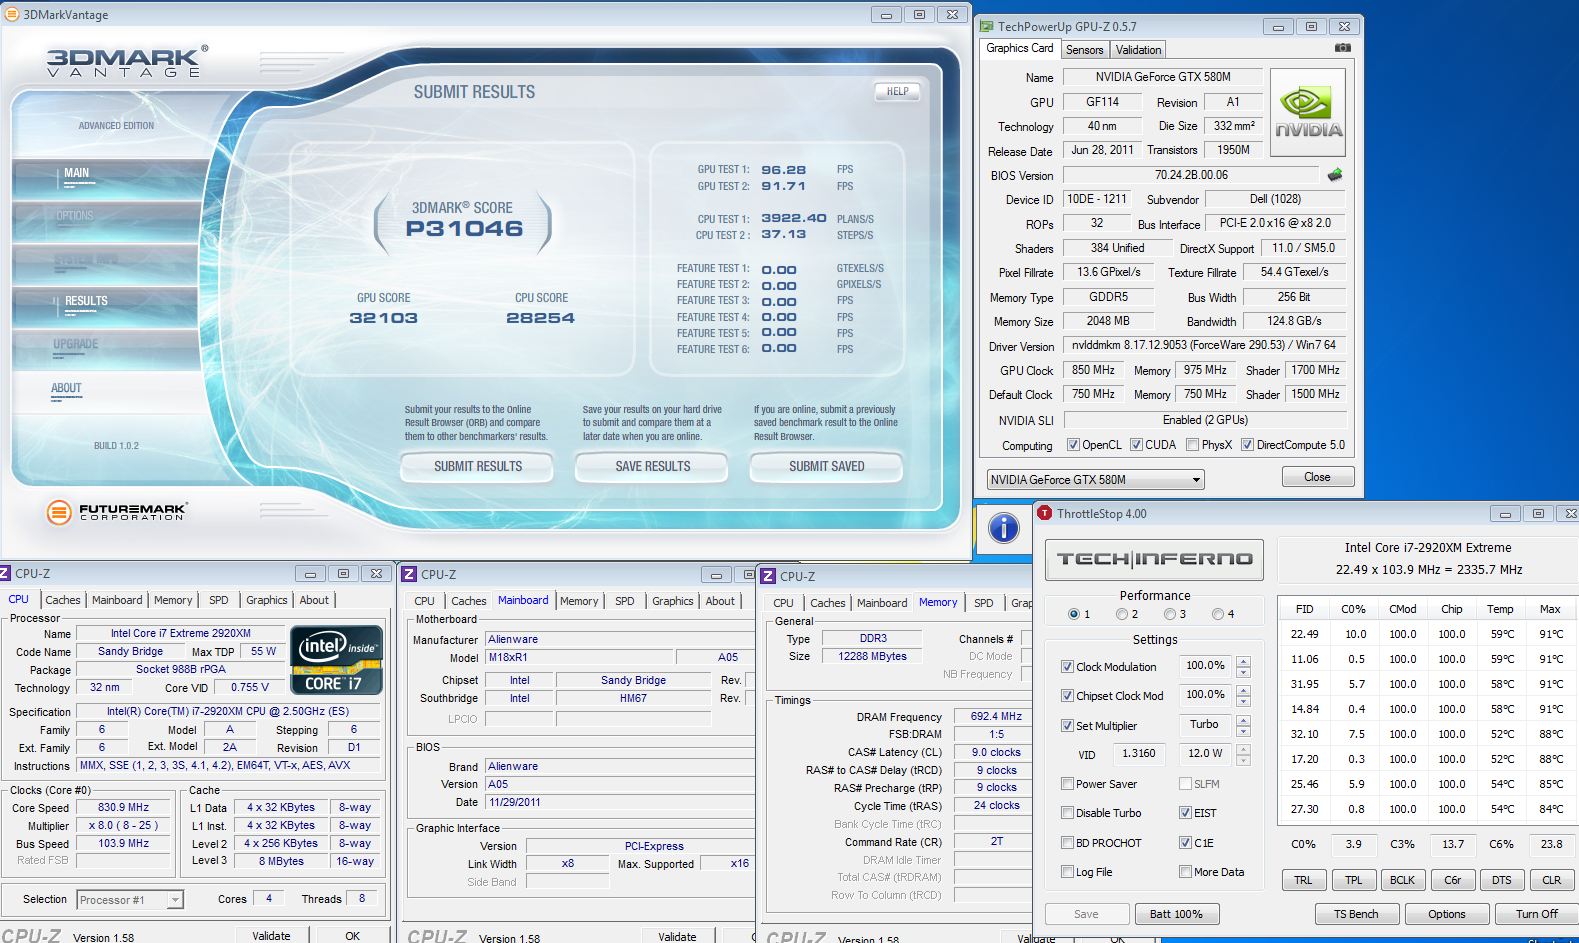Click the BCLK button in ThrottleStop
Image resolution: width=1579 pixels, height=943 pixels.
[1402, 880]
